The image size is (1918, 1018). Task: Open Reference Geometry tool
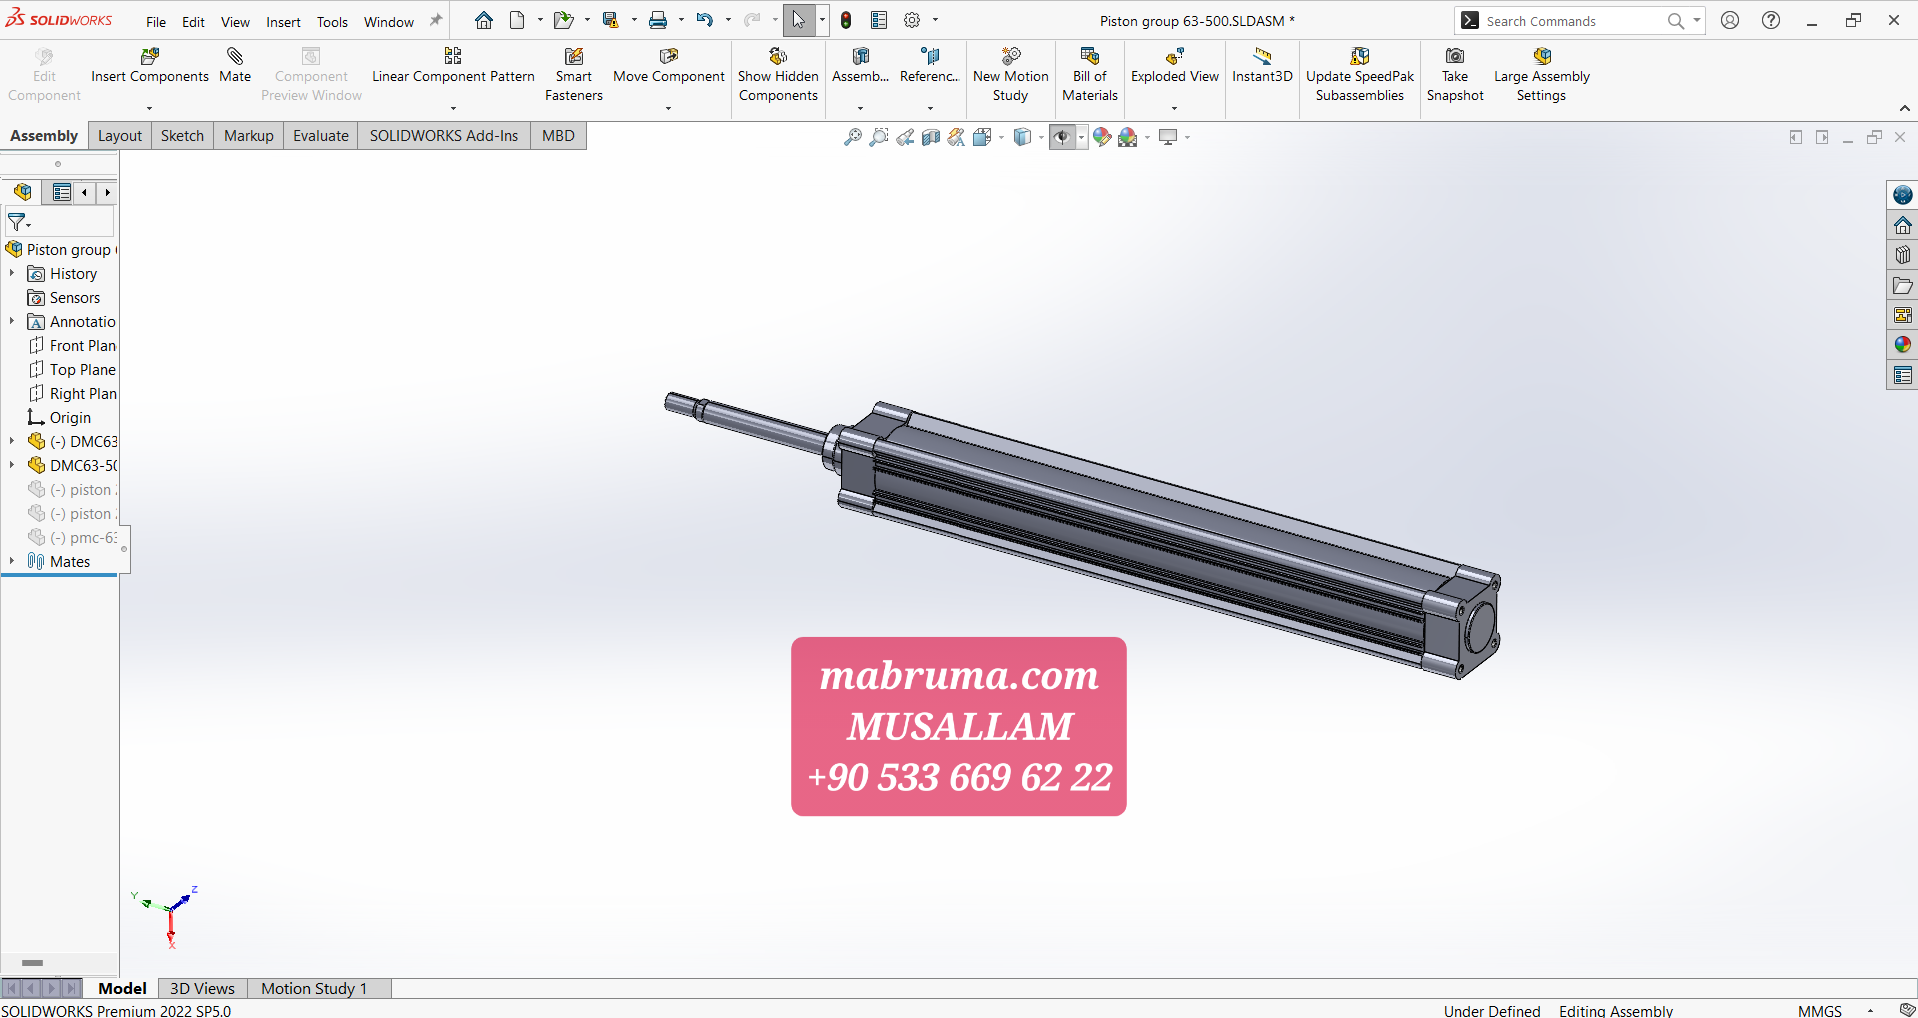click(x=929, y=66)
